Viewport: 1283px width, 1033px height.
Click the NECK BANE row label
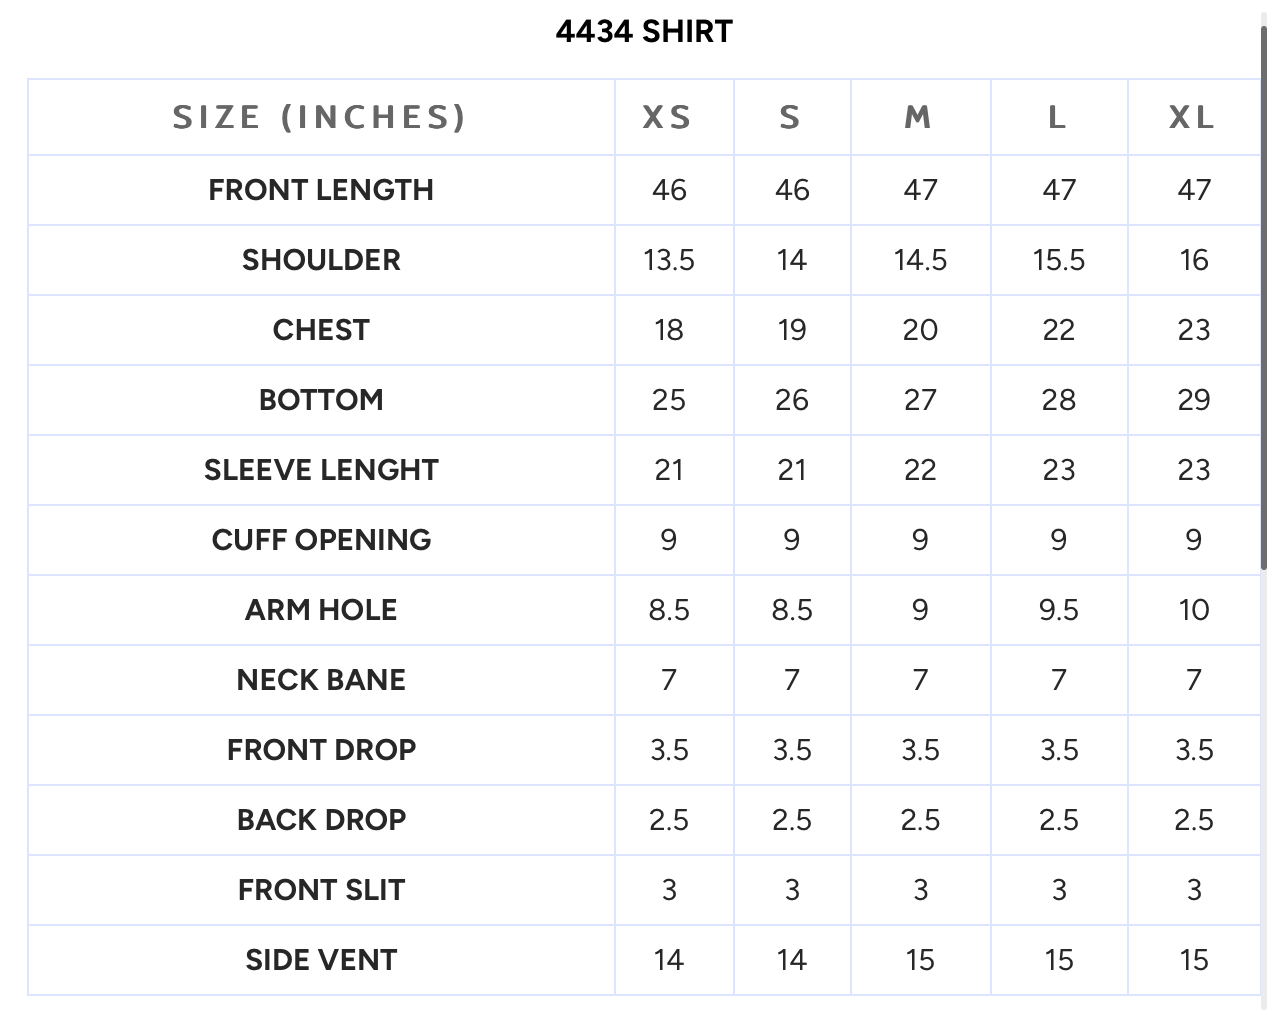321,680
